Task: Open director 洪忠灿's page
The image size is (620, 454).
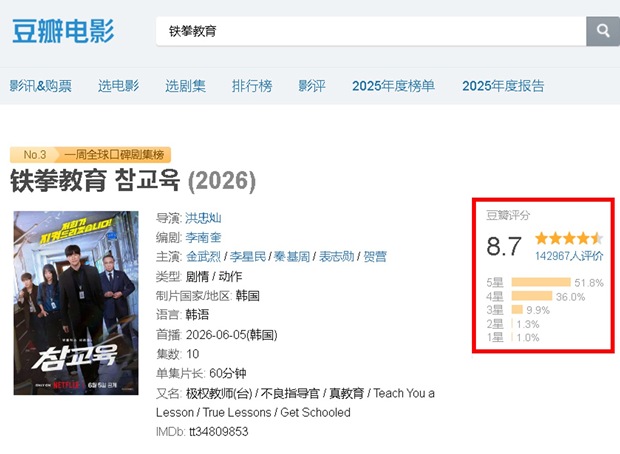Action: point(203,218)
